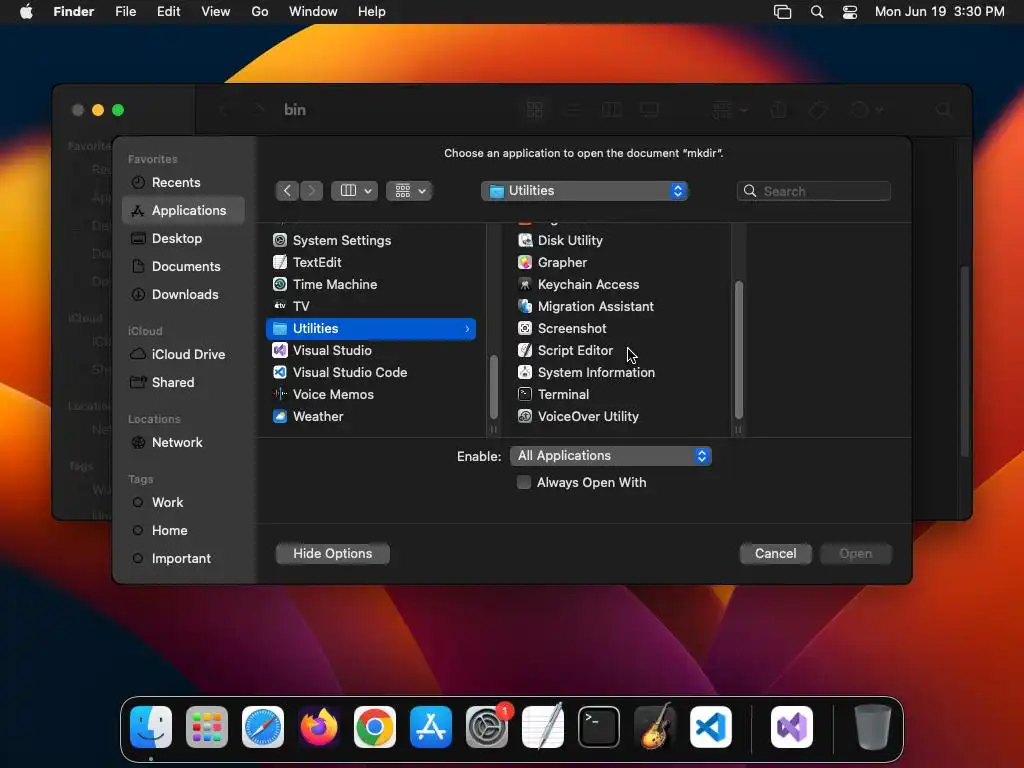1024x768 pixels.
Task: Select Downloads in the dialog sidebar
Action: pos(185,295)
